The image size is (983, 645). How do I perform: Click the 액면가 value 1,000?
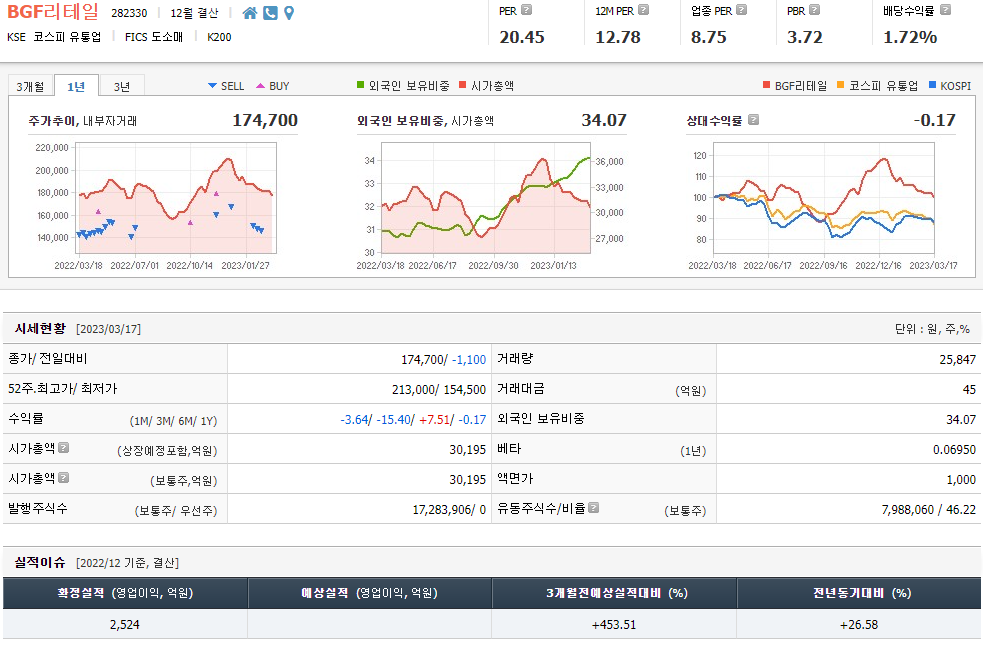click(x=961, y=480)
